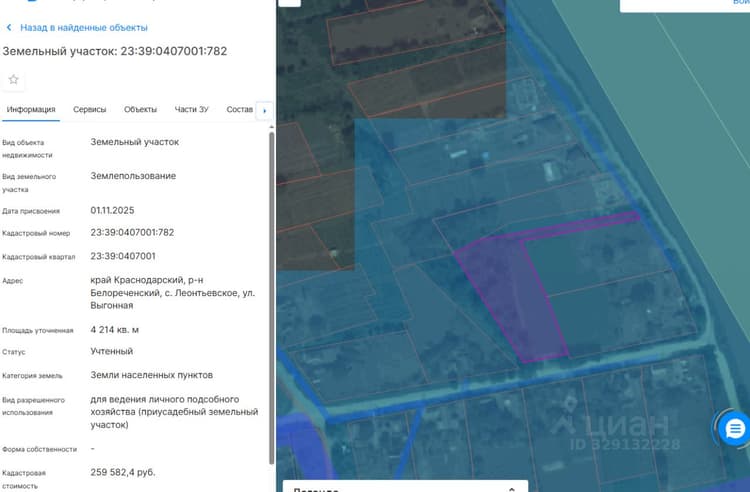The width and height of the screenshot is (750, 492).
Task: Switch to the Состав tab
Action: 240,109
